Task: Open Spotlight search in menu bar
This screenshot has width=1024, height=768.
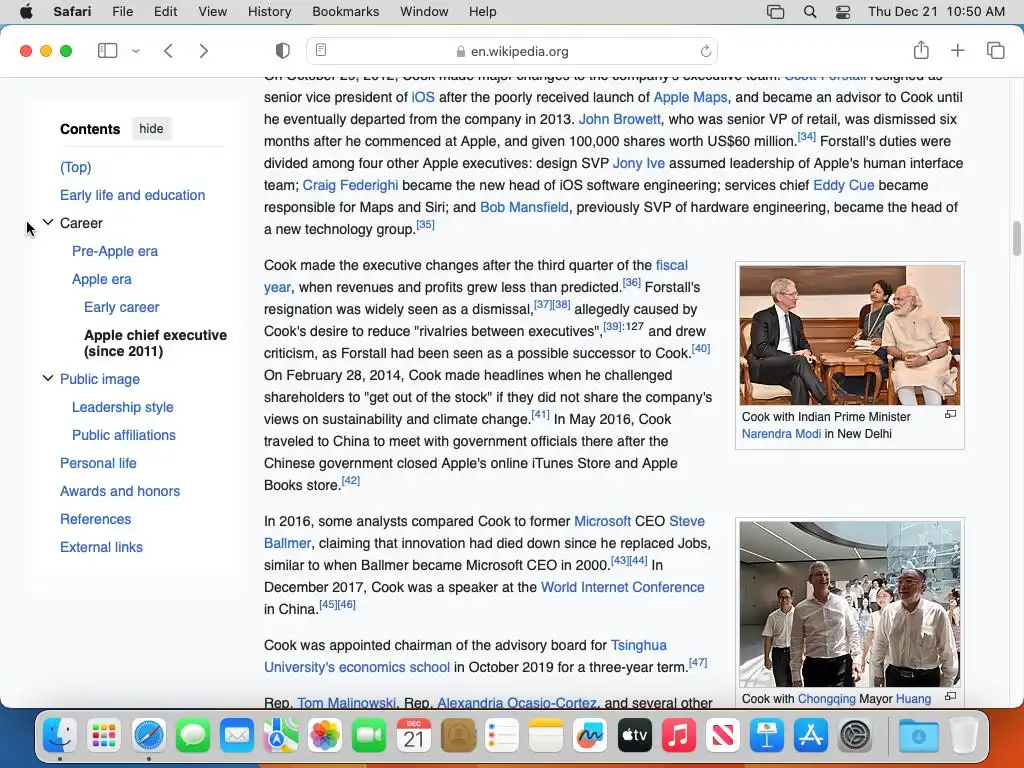Action: (x=810, y=12)
